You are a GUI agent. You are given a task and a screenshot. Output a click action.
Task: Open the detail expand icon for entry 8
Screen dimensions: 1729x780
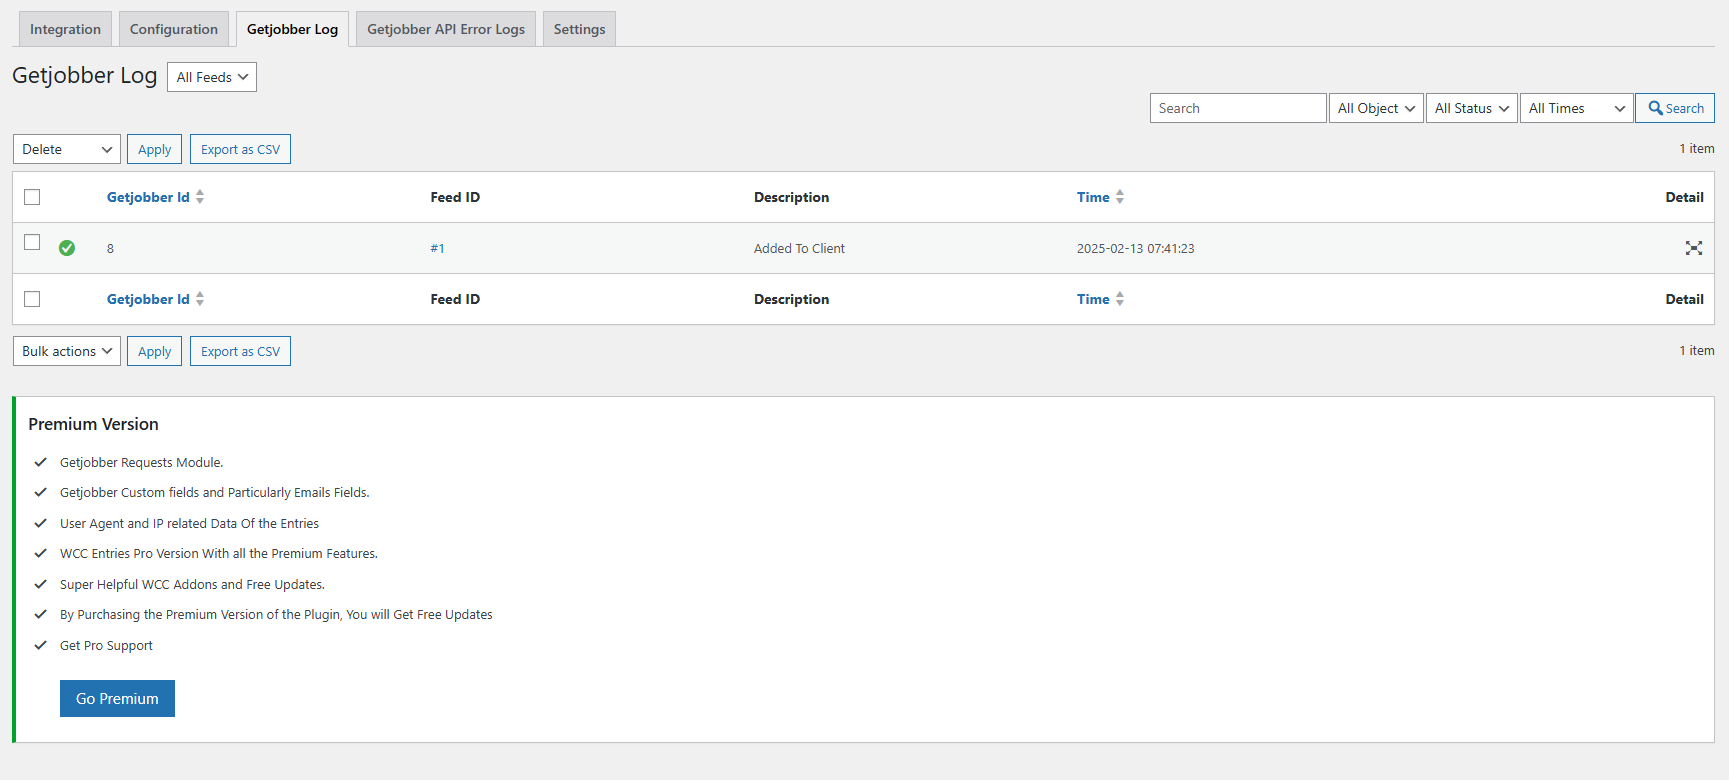pyautogui.click(x=1693, y=248)
